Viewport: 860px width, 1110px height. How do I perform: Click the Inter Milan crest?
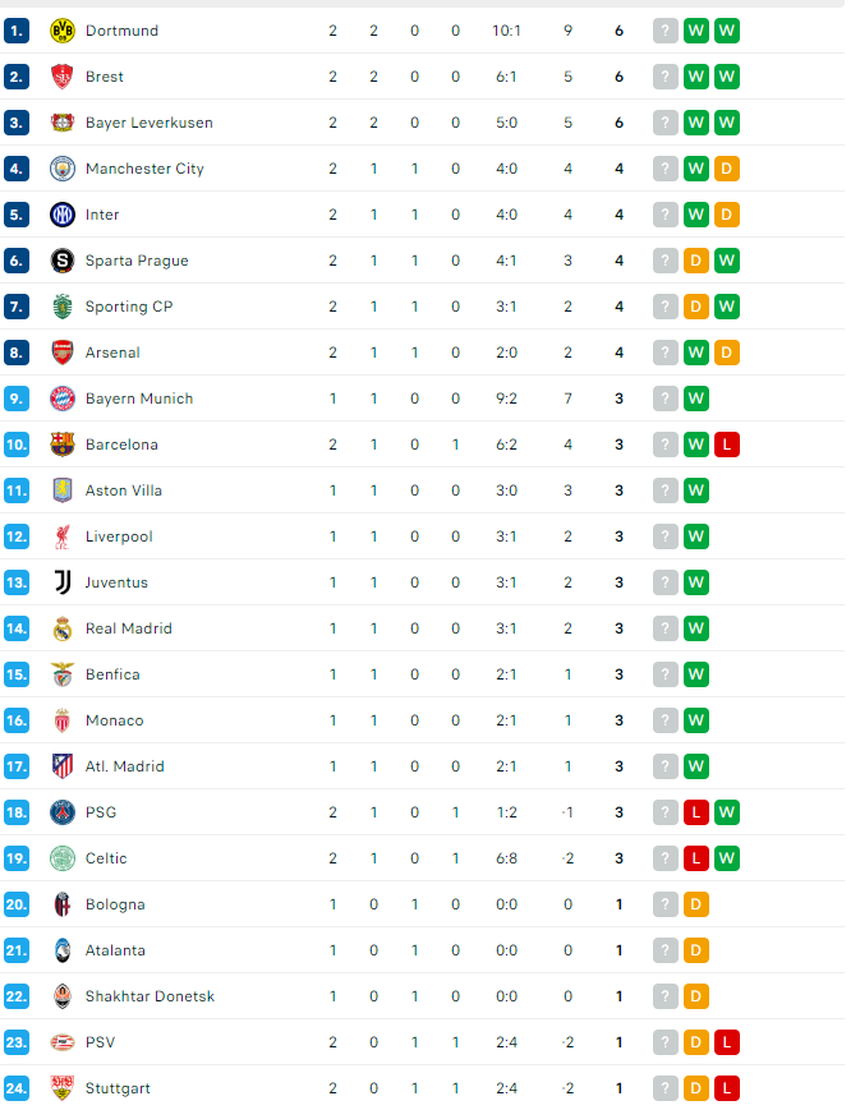point(63,214)
